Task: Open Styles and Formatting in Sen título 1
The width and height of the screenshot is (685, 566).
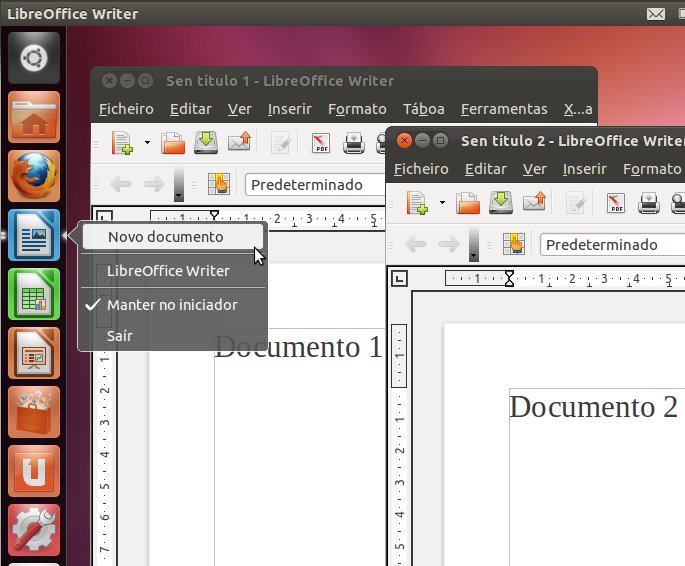Action: coord(219,184)
